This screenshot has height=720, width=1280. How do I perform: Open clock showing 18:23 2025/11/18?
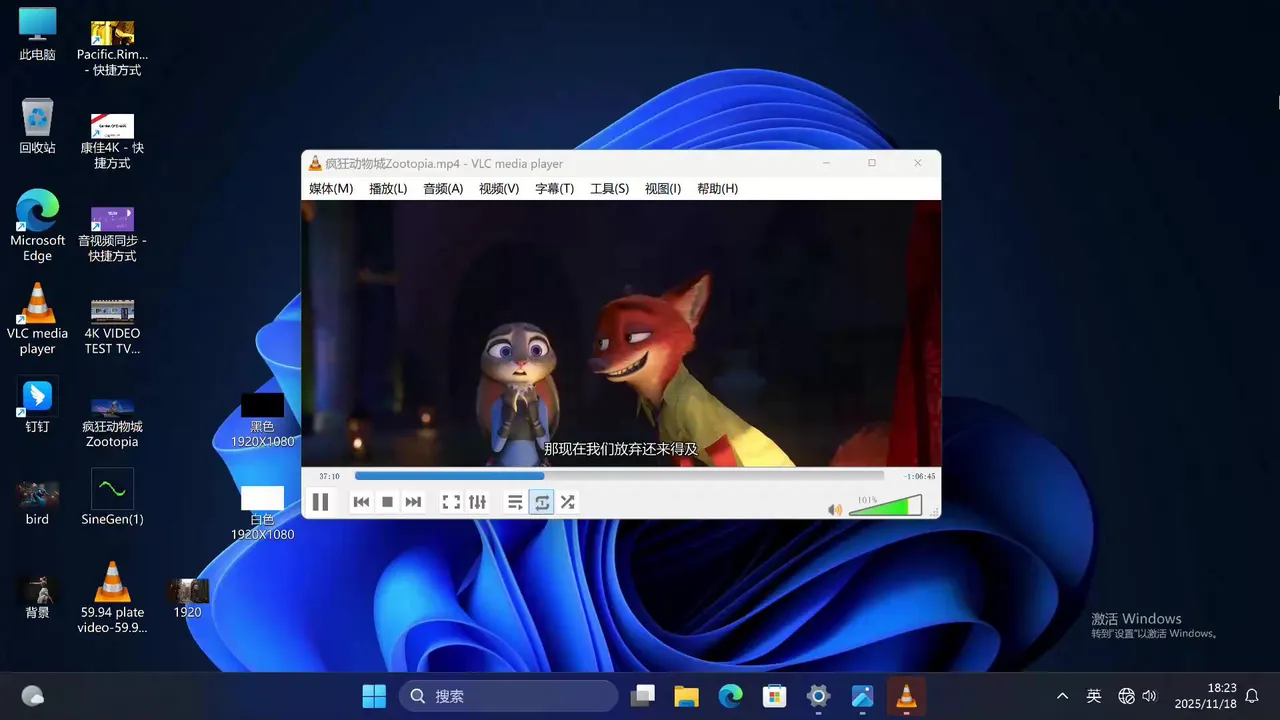[1205, 696]
